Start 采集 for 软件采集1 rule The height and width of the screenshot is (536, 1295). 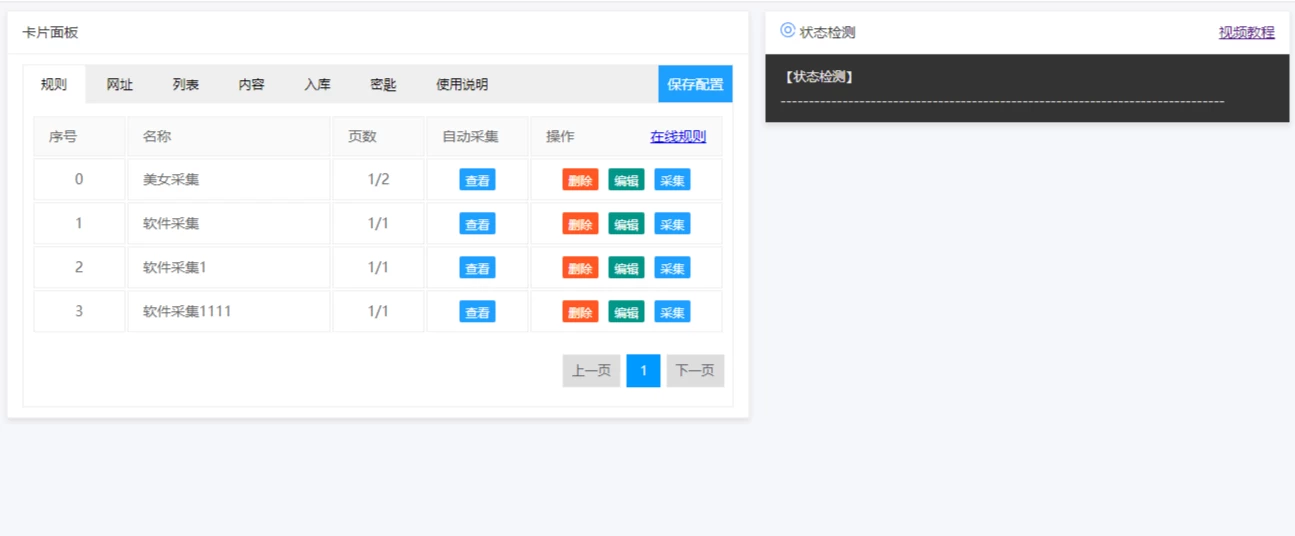point(672,268)
